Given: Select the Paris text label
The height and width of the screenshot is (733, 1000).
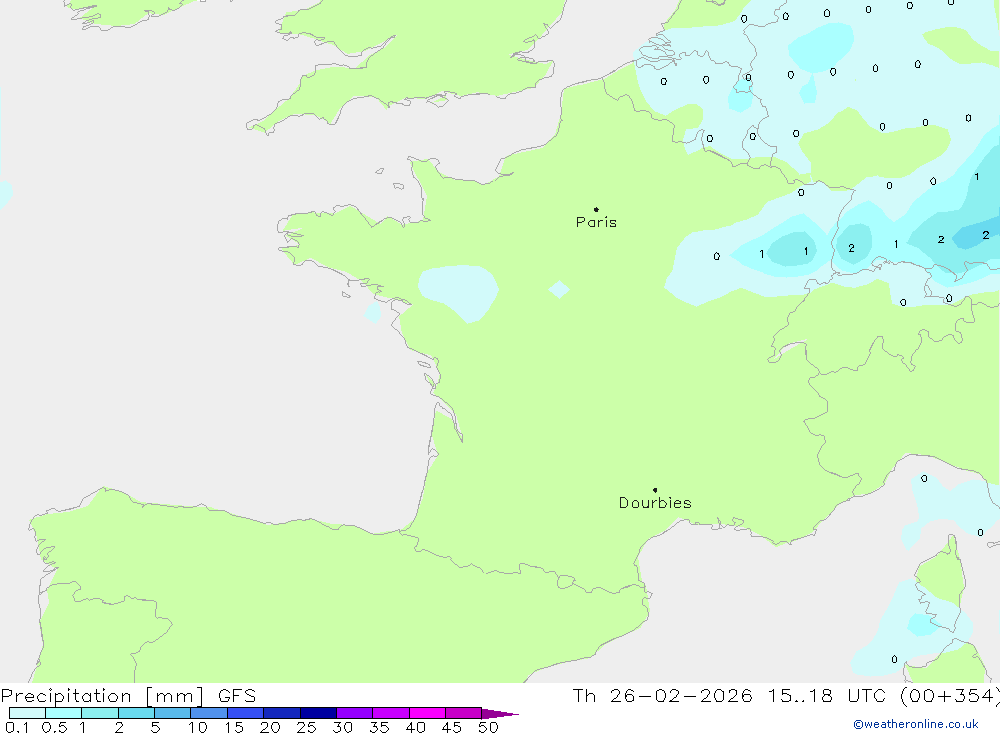Looking at the screenshot, I should [x=596, y=223].
